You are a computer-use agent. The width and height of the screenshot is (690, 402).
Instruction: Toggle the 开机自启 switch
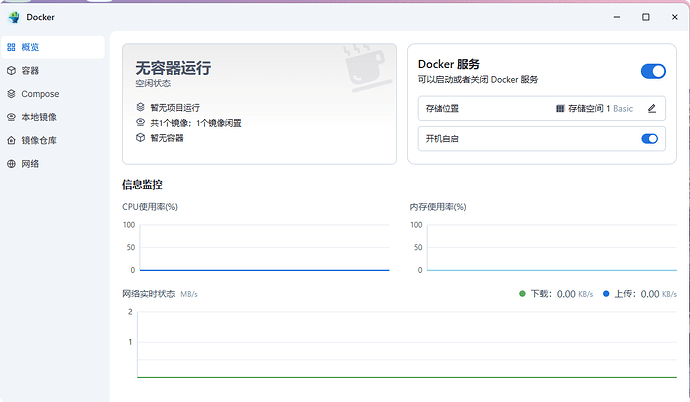650,139
